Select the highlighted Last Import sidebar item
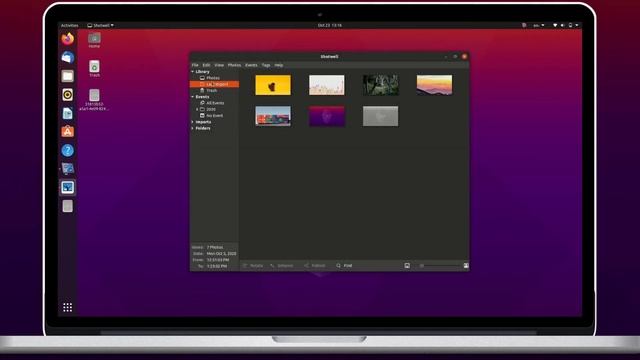This screenshot has width=640, height=360. click(x=215, y=84)
